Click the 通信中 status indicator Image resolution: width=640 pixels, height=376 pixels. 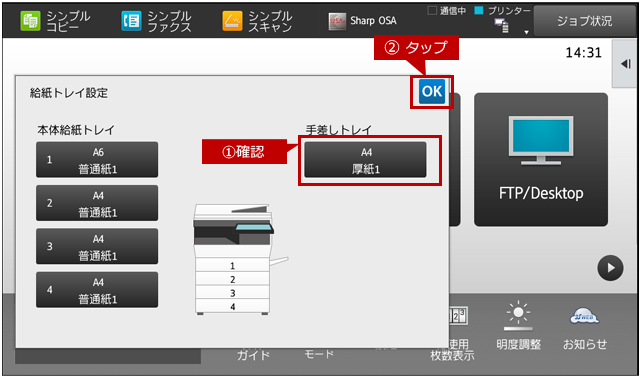(x=447, y=11)
